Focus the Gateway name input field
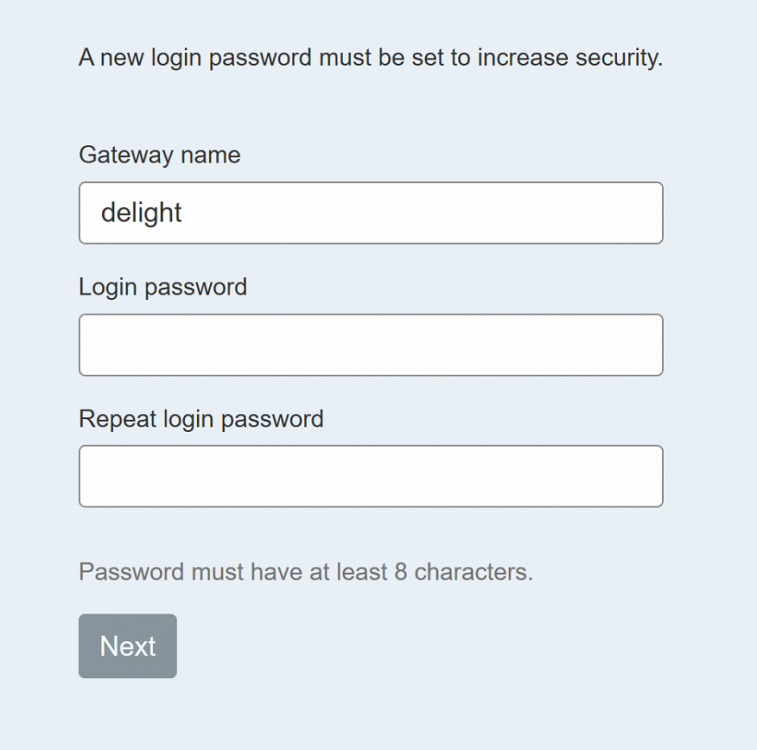The height and width of the screenshot is (750, 757). [370, 213]
